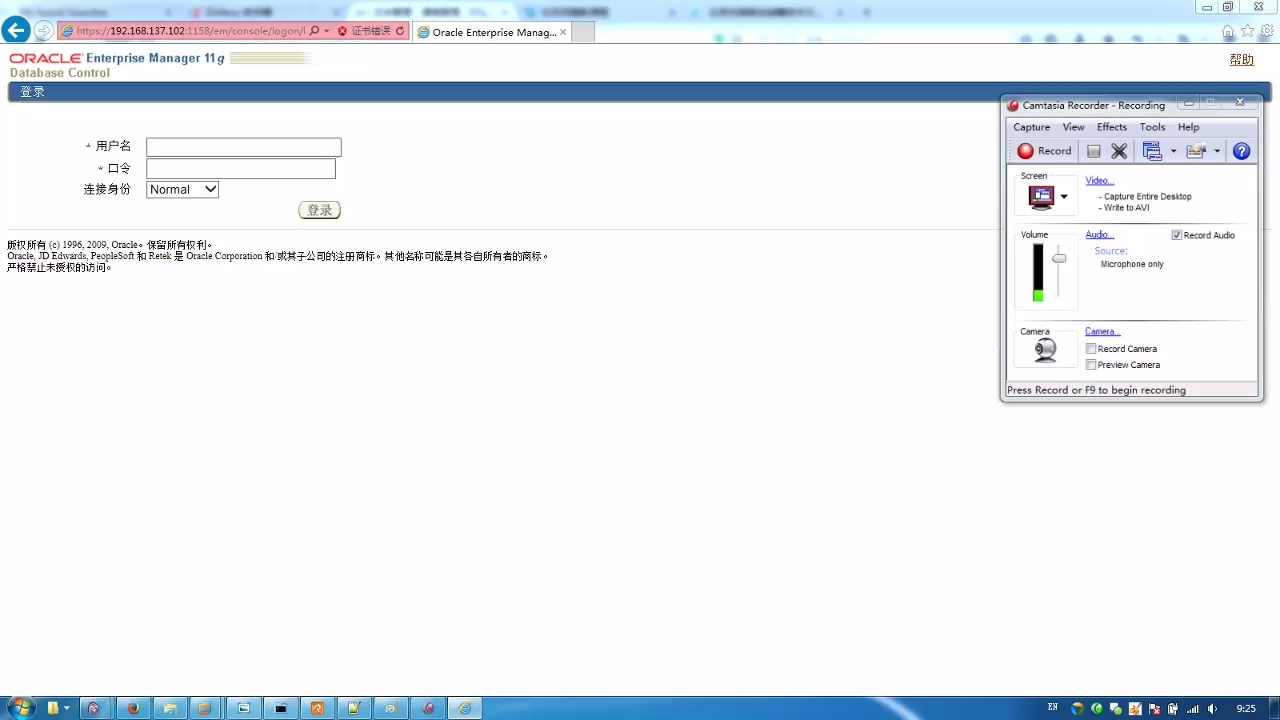Click the red Record button in Camtasia
Viewport: 1280px width, 720px height.
tap(1044, 151)
